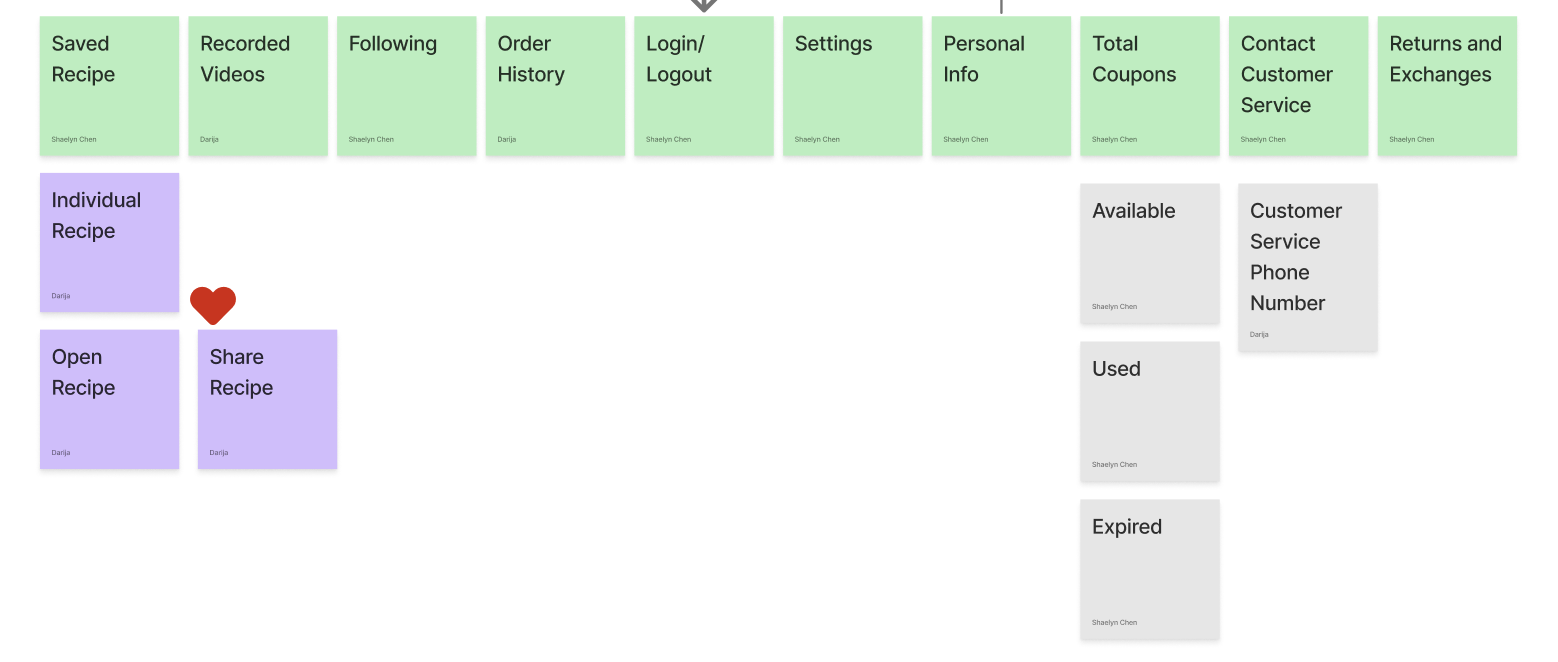Select the connector line above Personal Info
The width and height of the screenshot is (1558, 662).
click(x=1001, y=6)
